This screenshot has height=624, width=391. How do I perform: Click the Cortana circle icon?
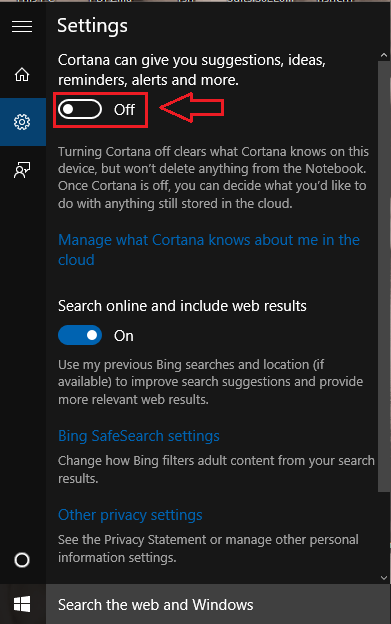(x=22, y=560)
